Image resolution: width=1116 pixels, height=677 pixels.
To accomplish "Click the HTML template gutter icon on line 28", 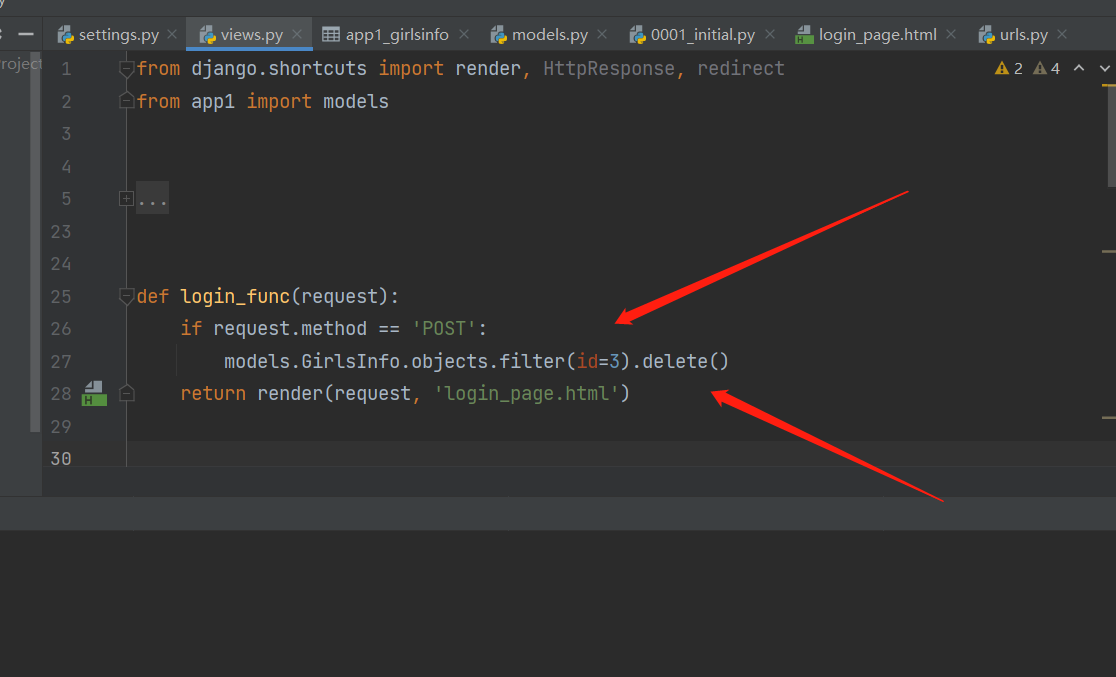I will click(94, 394).
